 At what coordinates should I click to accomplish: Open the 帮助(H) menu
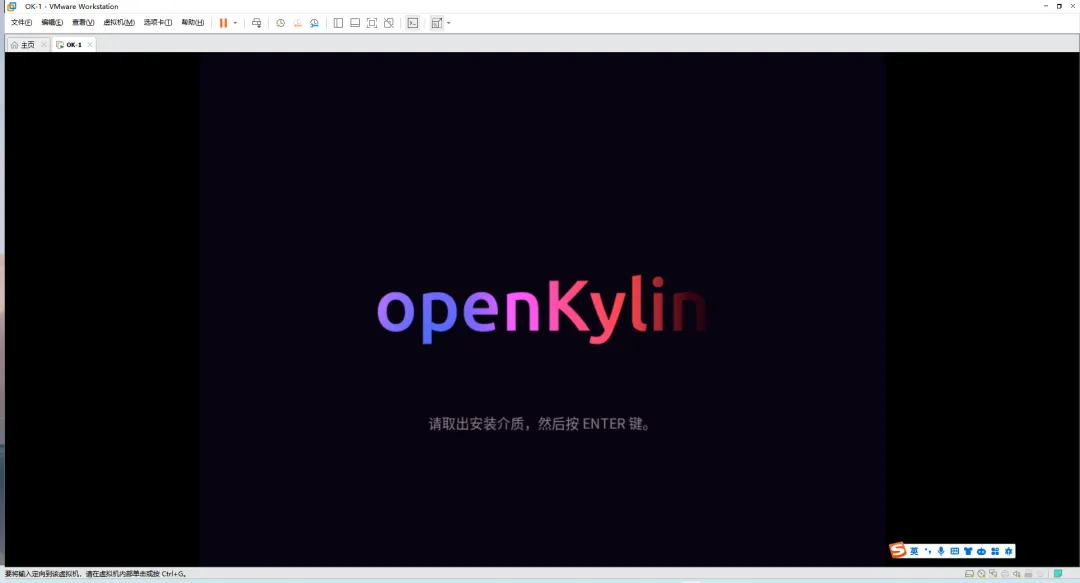pos(193,23)
